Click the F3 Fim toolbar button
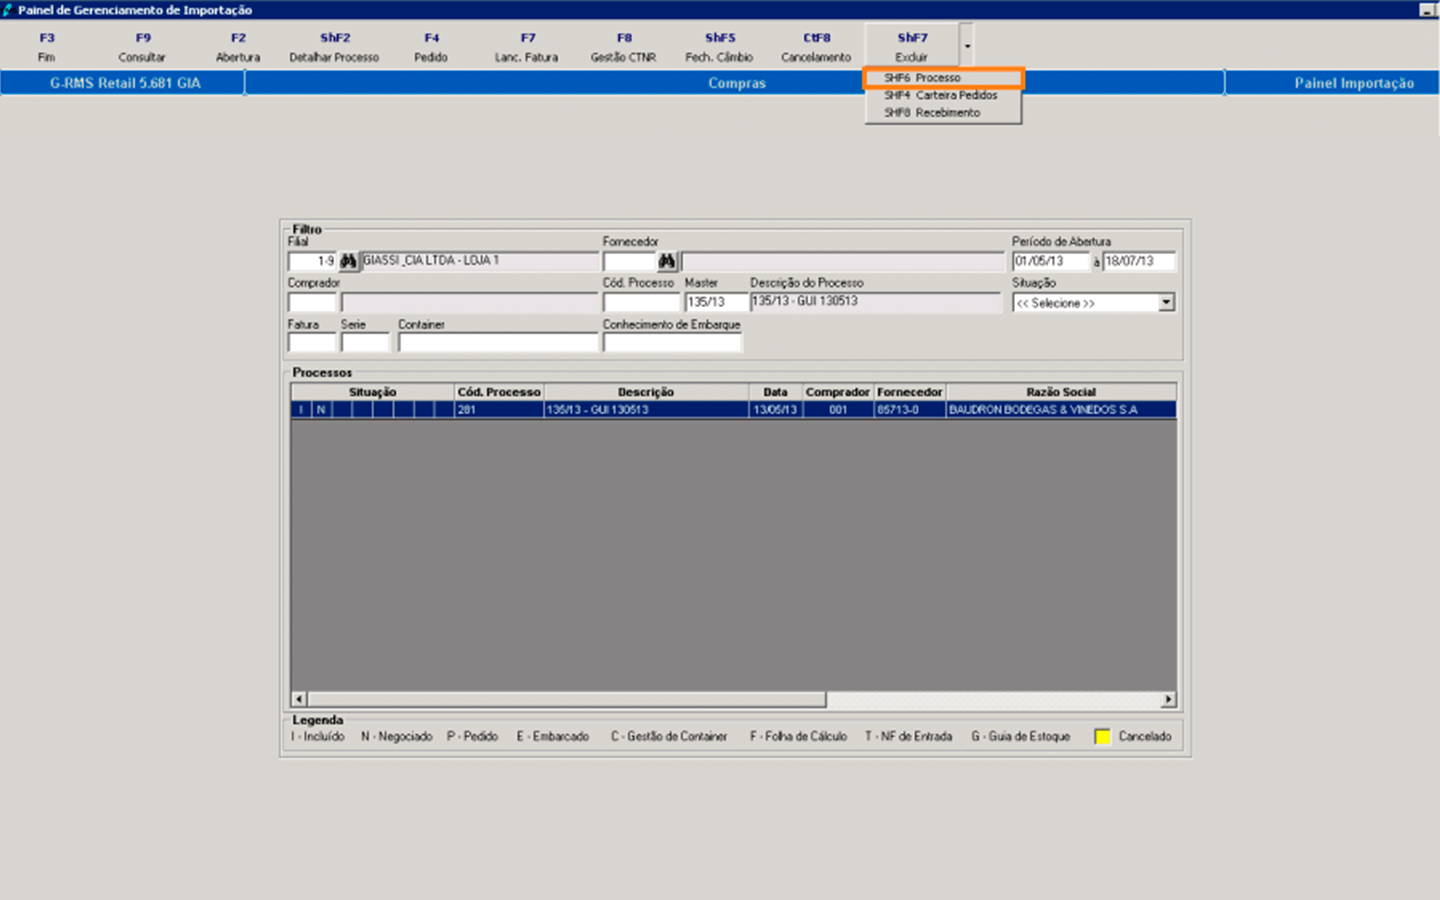This screenshot has width=1440, height=900. [x=47, y=47]
